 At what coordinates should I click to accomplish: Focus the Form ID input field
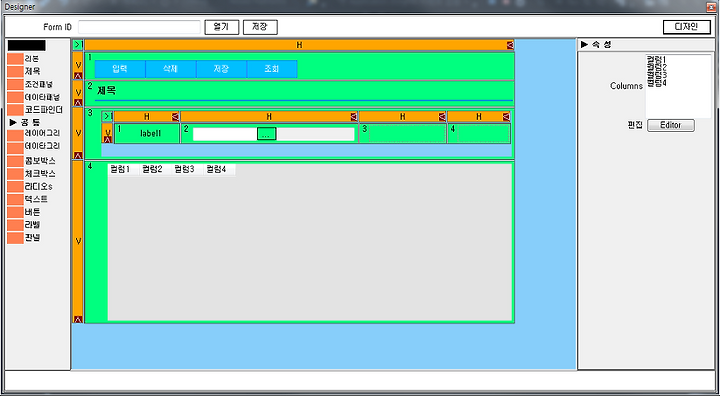140,27
